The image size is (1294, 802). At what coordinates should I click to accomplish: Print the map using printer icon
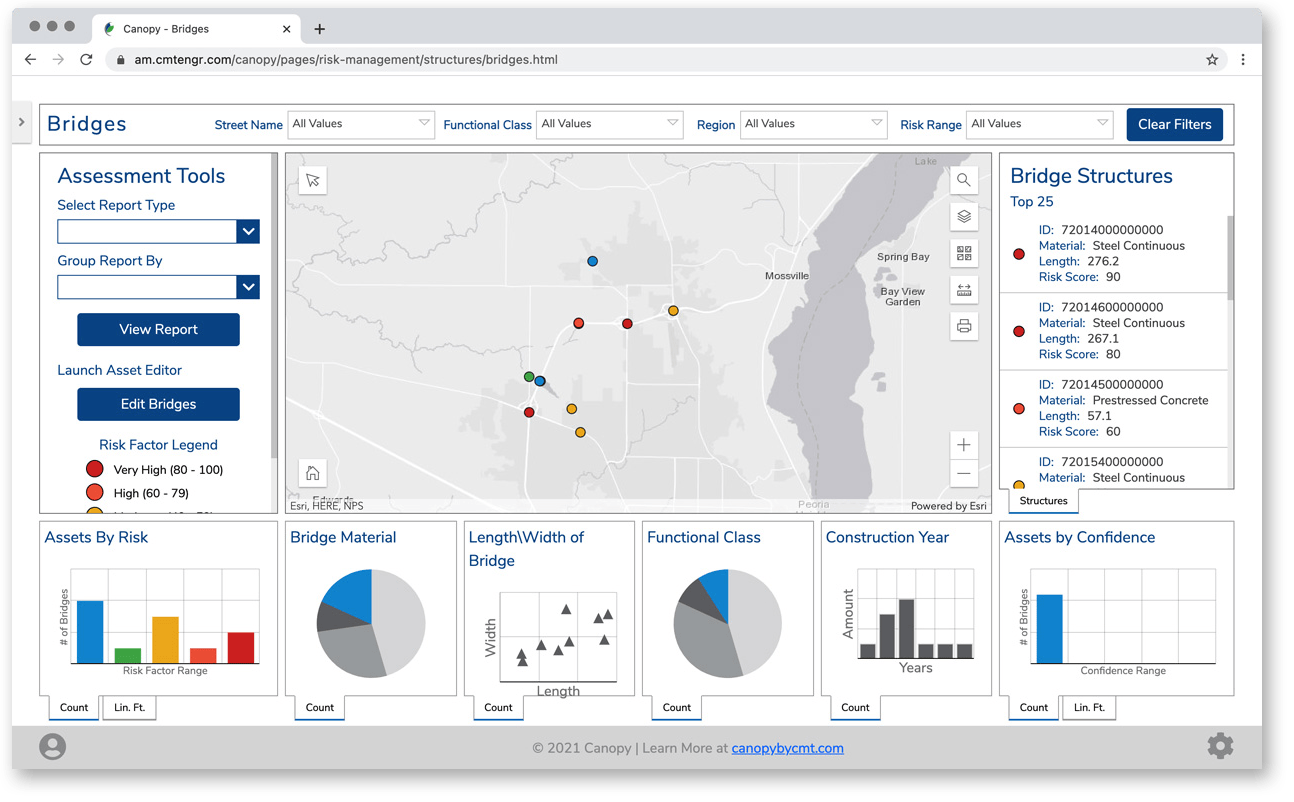click(964, 327)
